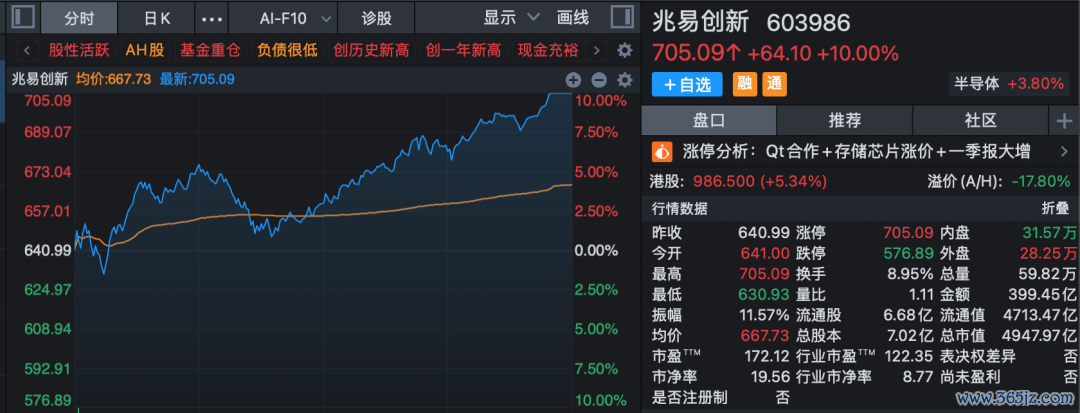Viewport: 1080px width, 413px height.
Task: Click the orange 融 margin badge
Action: (744, 84)
